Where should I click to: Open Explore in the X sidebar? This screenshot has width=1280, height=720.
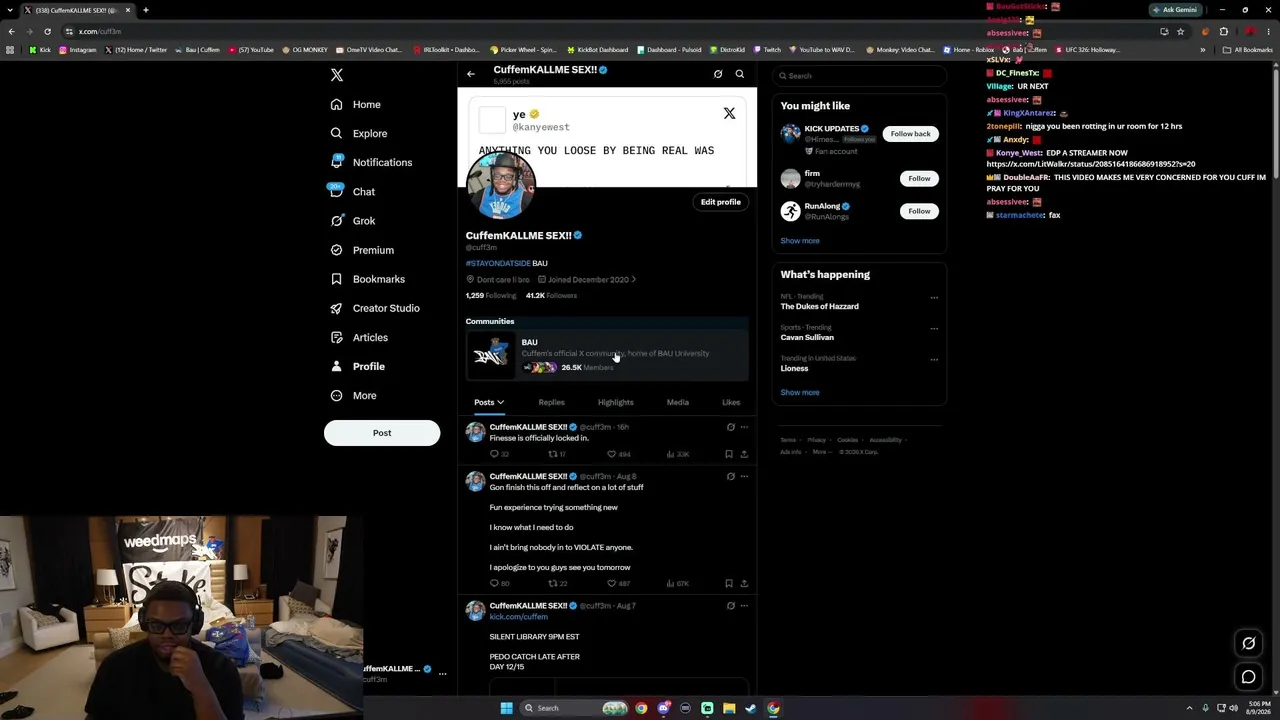tap(359, 133)
